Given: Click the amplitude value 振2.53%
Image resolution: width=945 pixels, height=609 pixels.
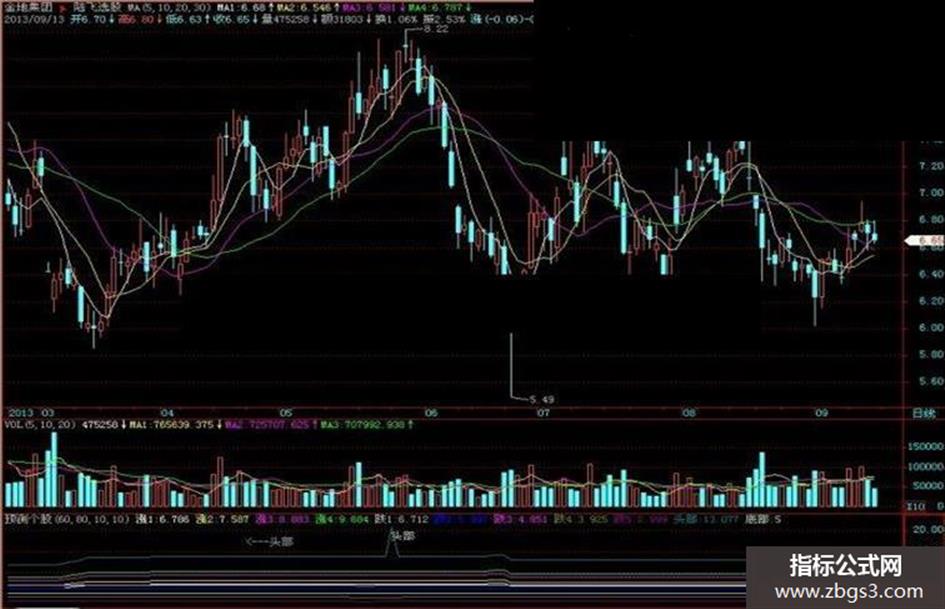Looking at the screenshot, I should 444,19.
